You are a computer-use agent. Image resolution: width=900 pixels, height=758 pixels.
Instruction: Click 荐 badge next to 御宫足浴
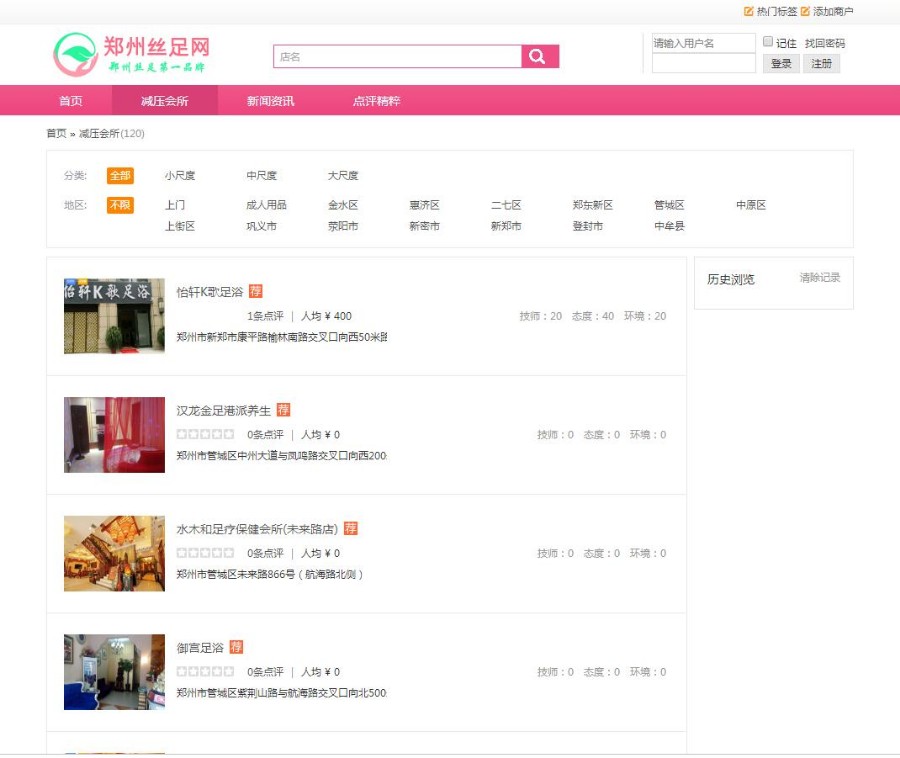point(236,647)
